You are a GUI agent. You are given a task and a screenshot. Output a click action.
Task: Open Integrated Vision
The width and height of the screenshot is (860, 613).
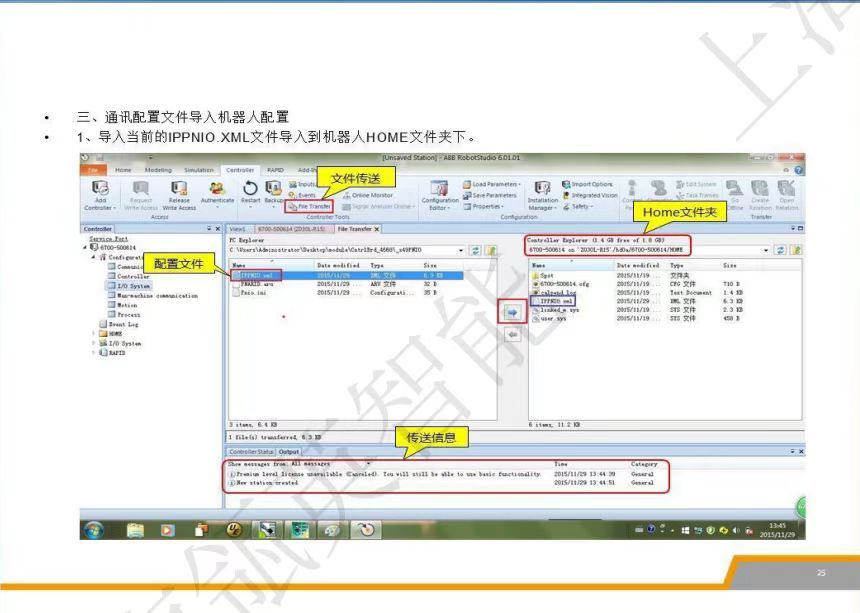pyautogui.click(x=590, y=195)
